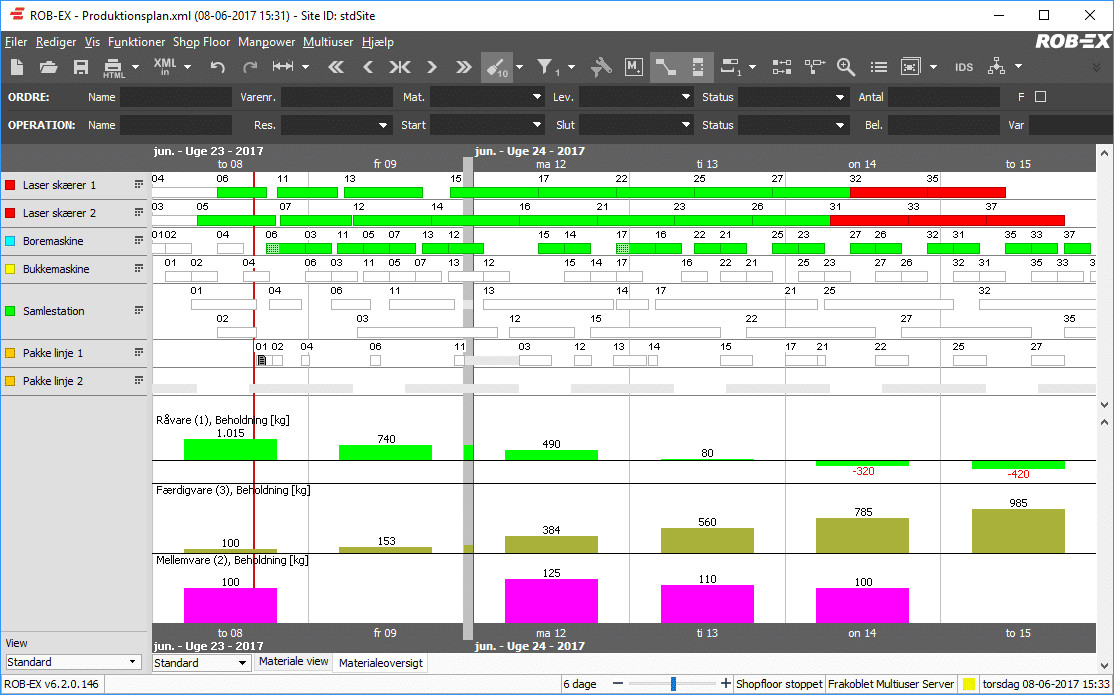Screen dimensions: 1114x695
Task: Click the filter funnel icon
Action: point(546,67)
